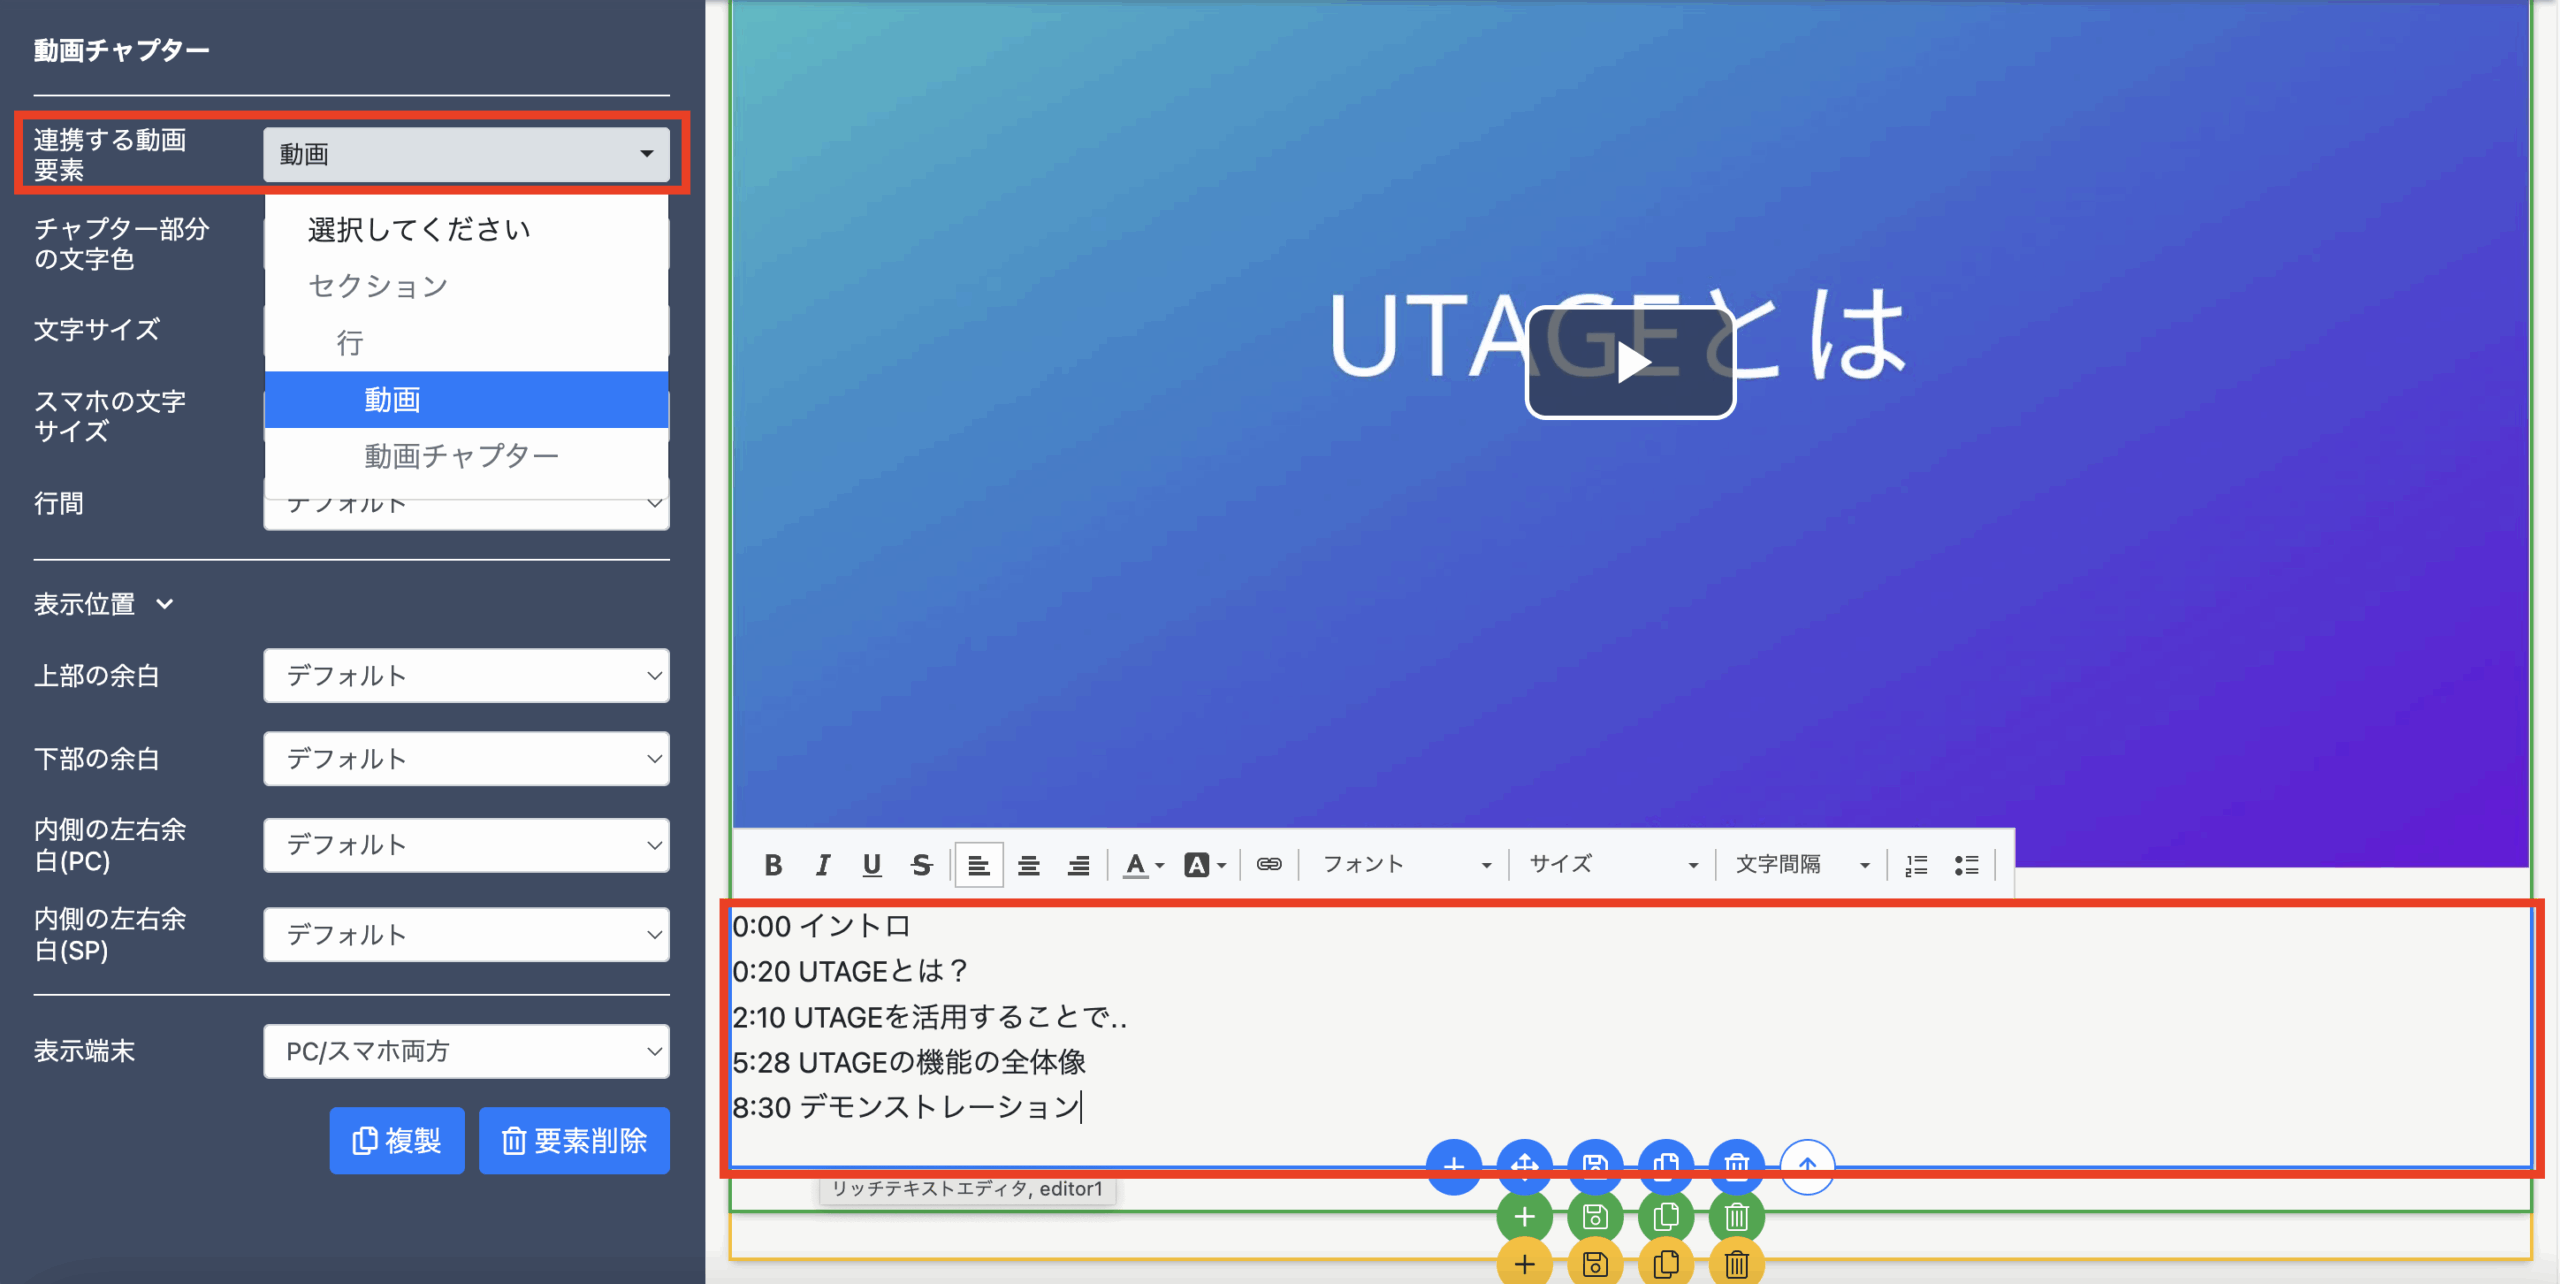
Task: Open the background color picker
Action: coord(1204,865)
